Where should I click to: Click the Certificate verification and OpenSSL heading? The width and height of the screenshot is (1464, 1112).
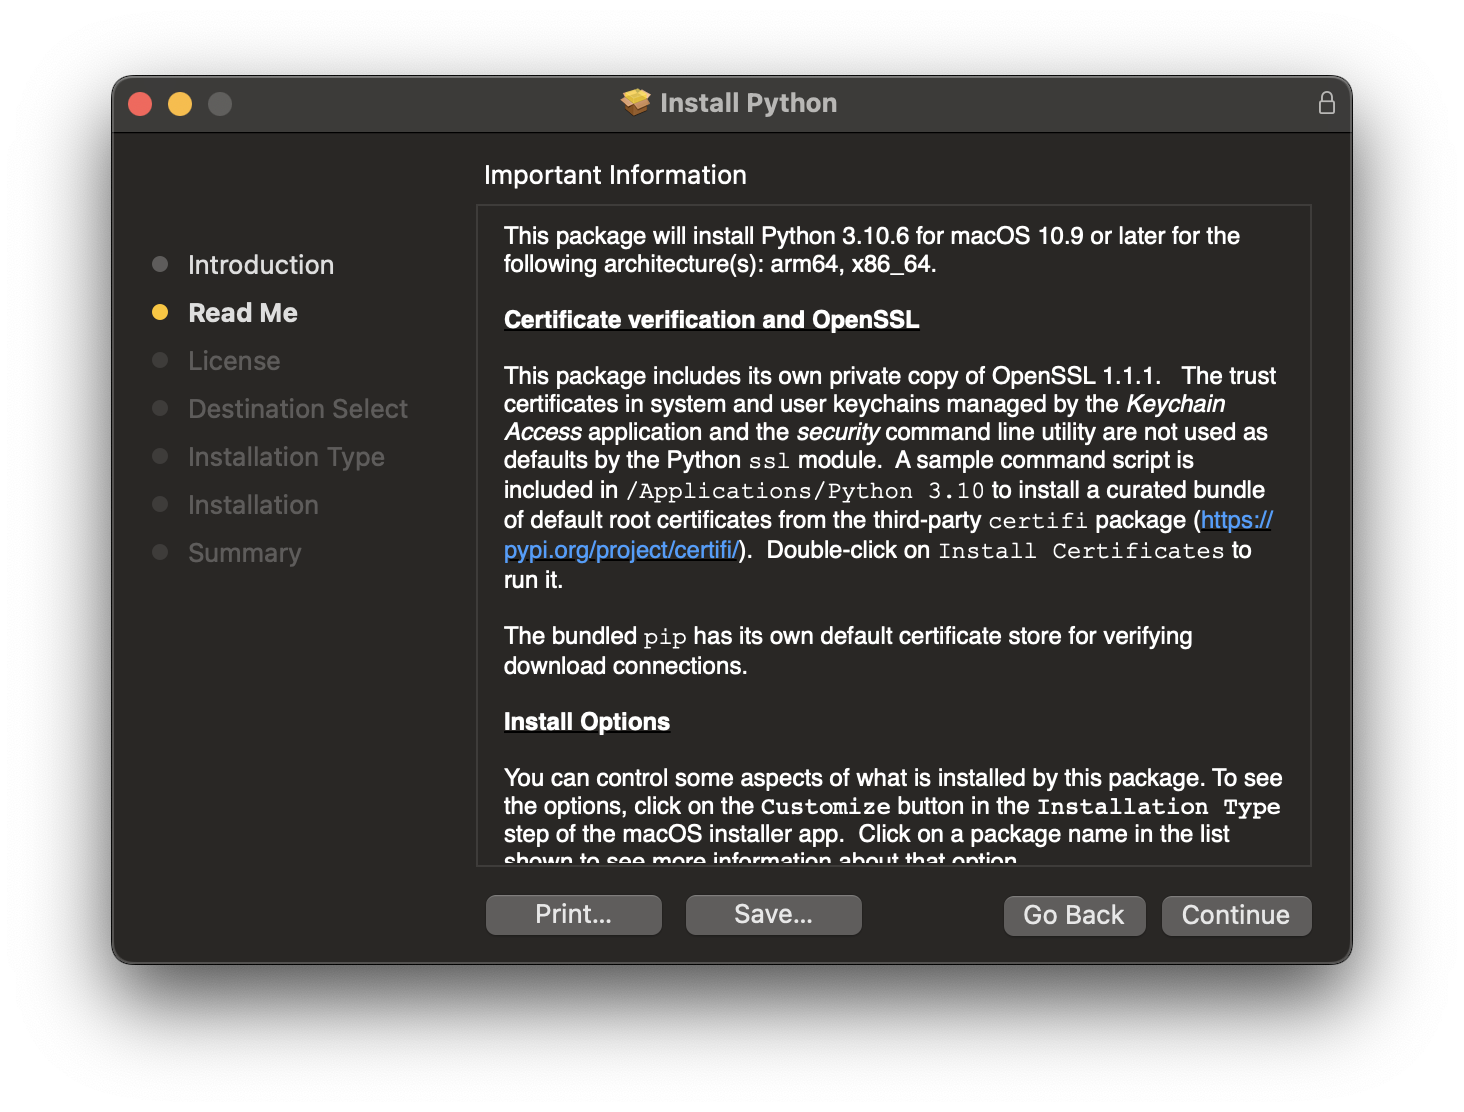pos(711,320)
